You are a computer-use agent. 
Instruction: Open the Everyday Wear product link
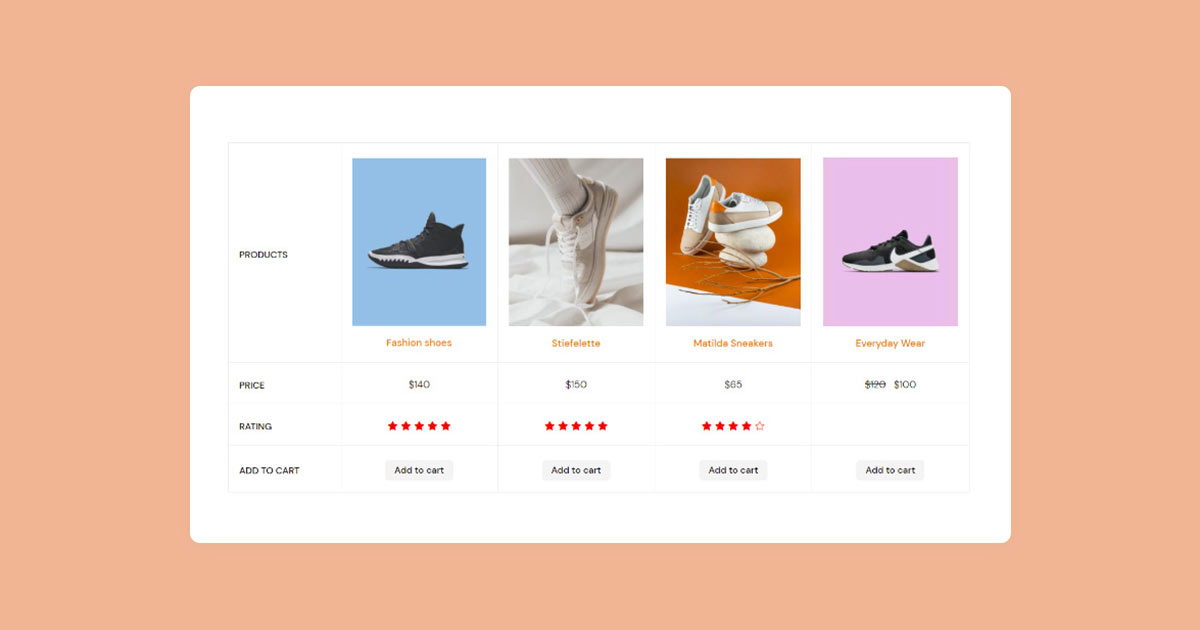pos(890,343)
